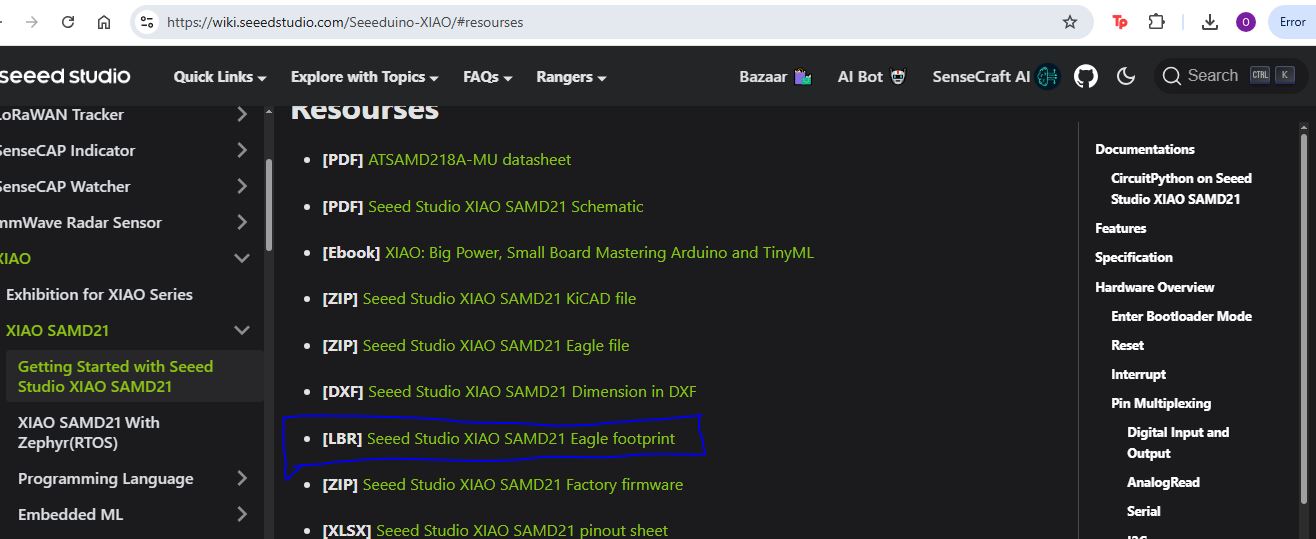
Task: Open the Search box
Action: click(x=1230, y=76)
